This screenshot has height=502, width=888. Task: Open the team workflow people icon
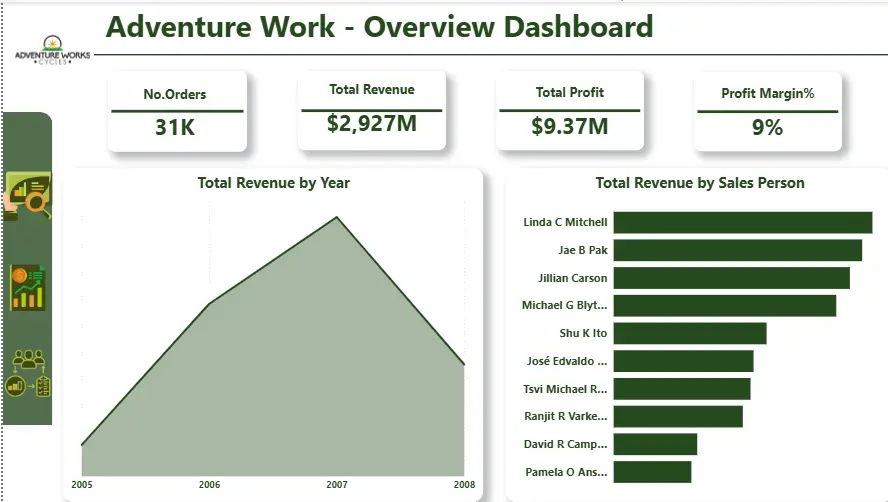pos(28,373)
